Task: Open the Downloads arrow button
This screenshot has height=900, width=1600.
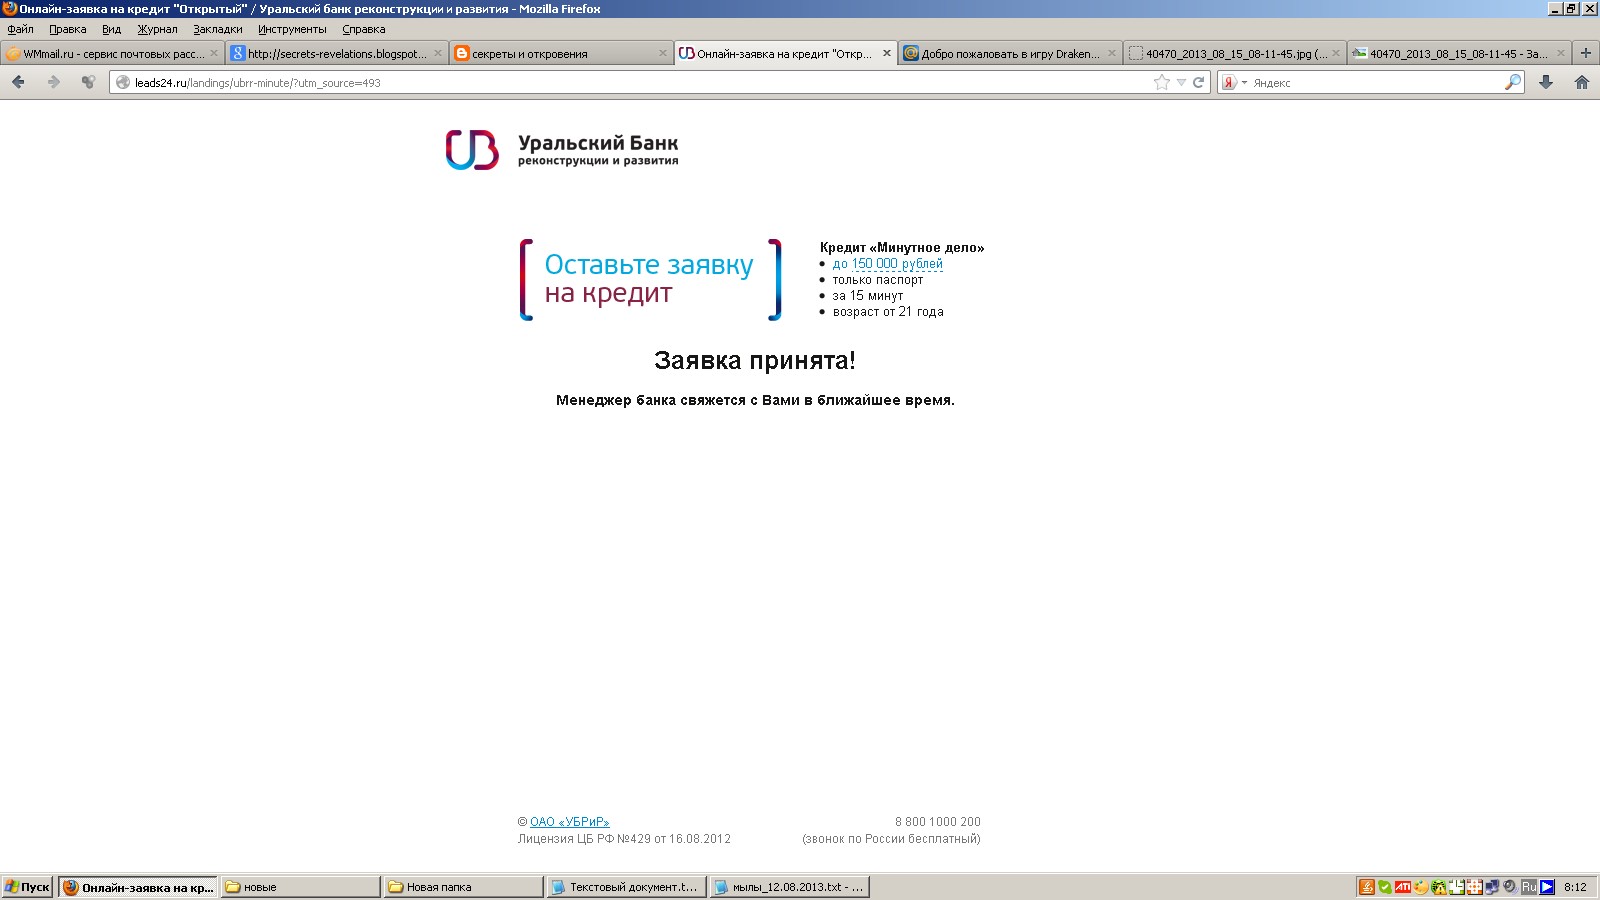Action: click(1546, 82)
